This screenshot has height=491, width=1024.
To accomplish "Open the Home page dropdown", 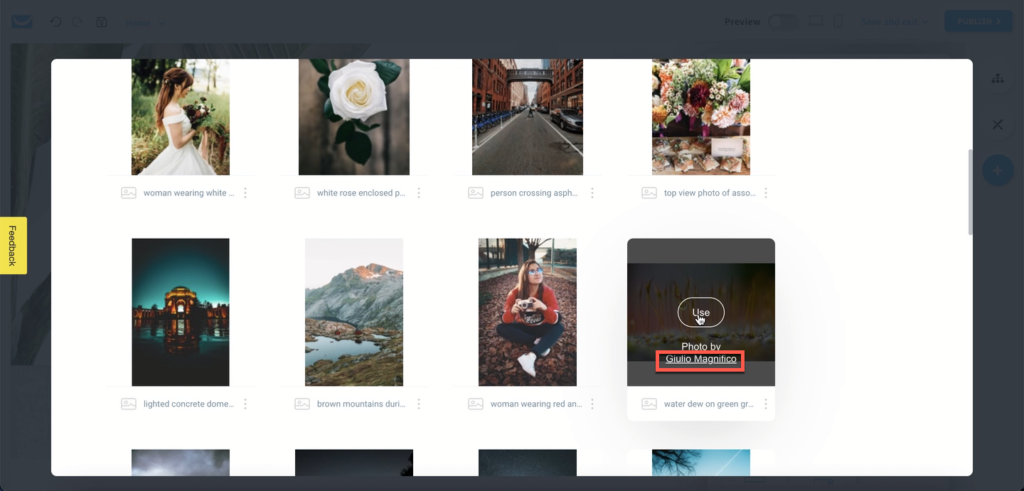I will point(145,22).
